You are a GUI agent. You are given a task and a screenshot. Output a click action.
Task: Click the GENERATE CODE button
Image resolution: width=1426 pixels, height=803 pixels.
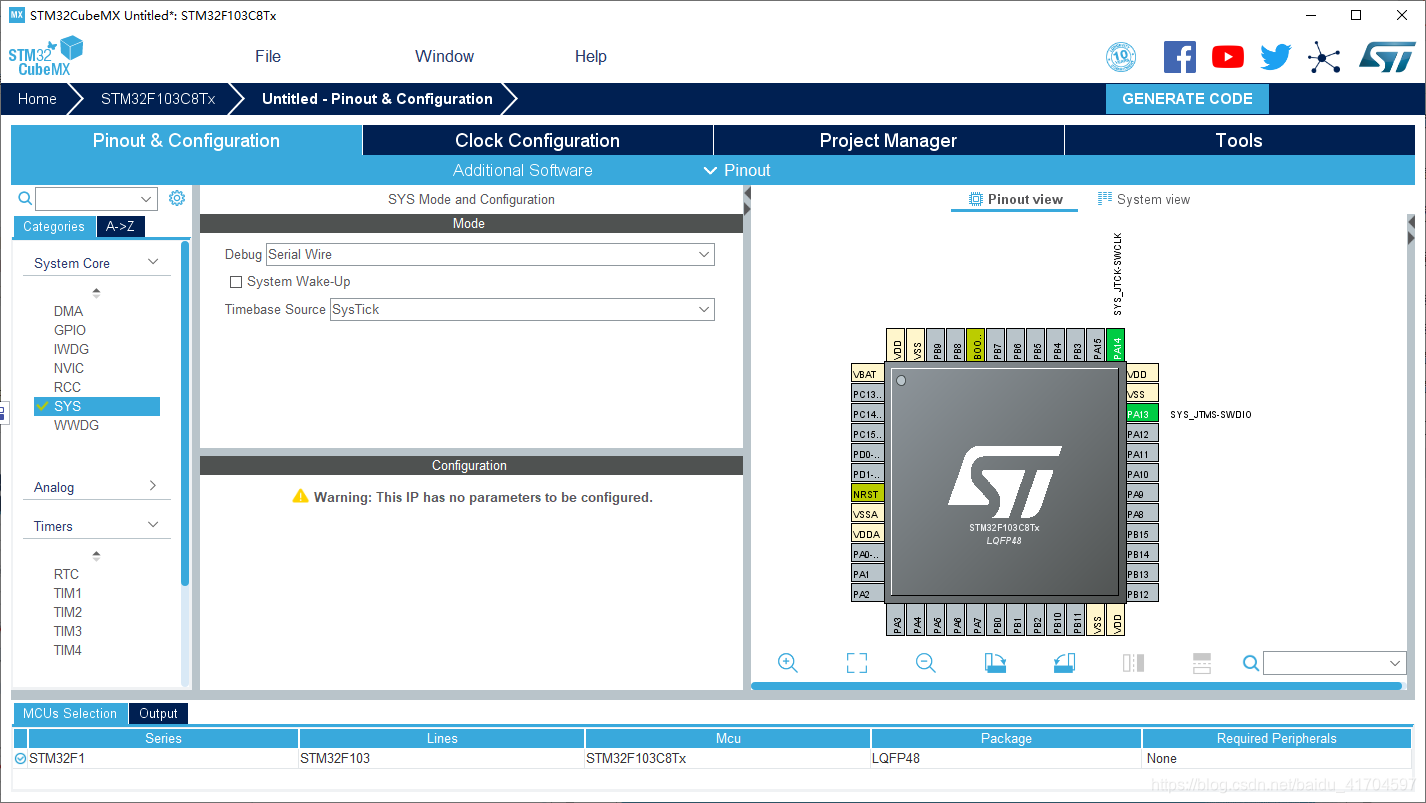coord(1187,98)
